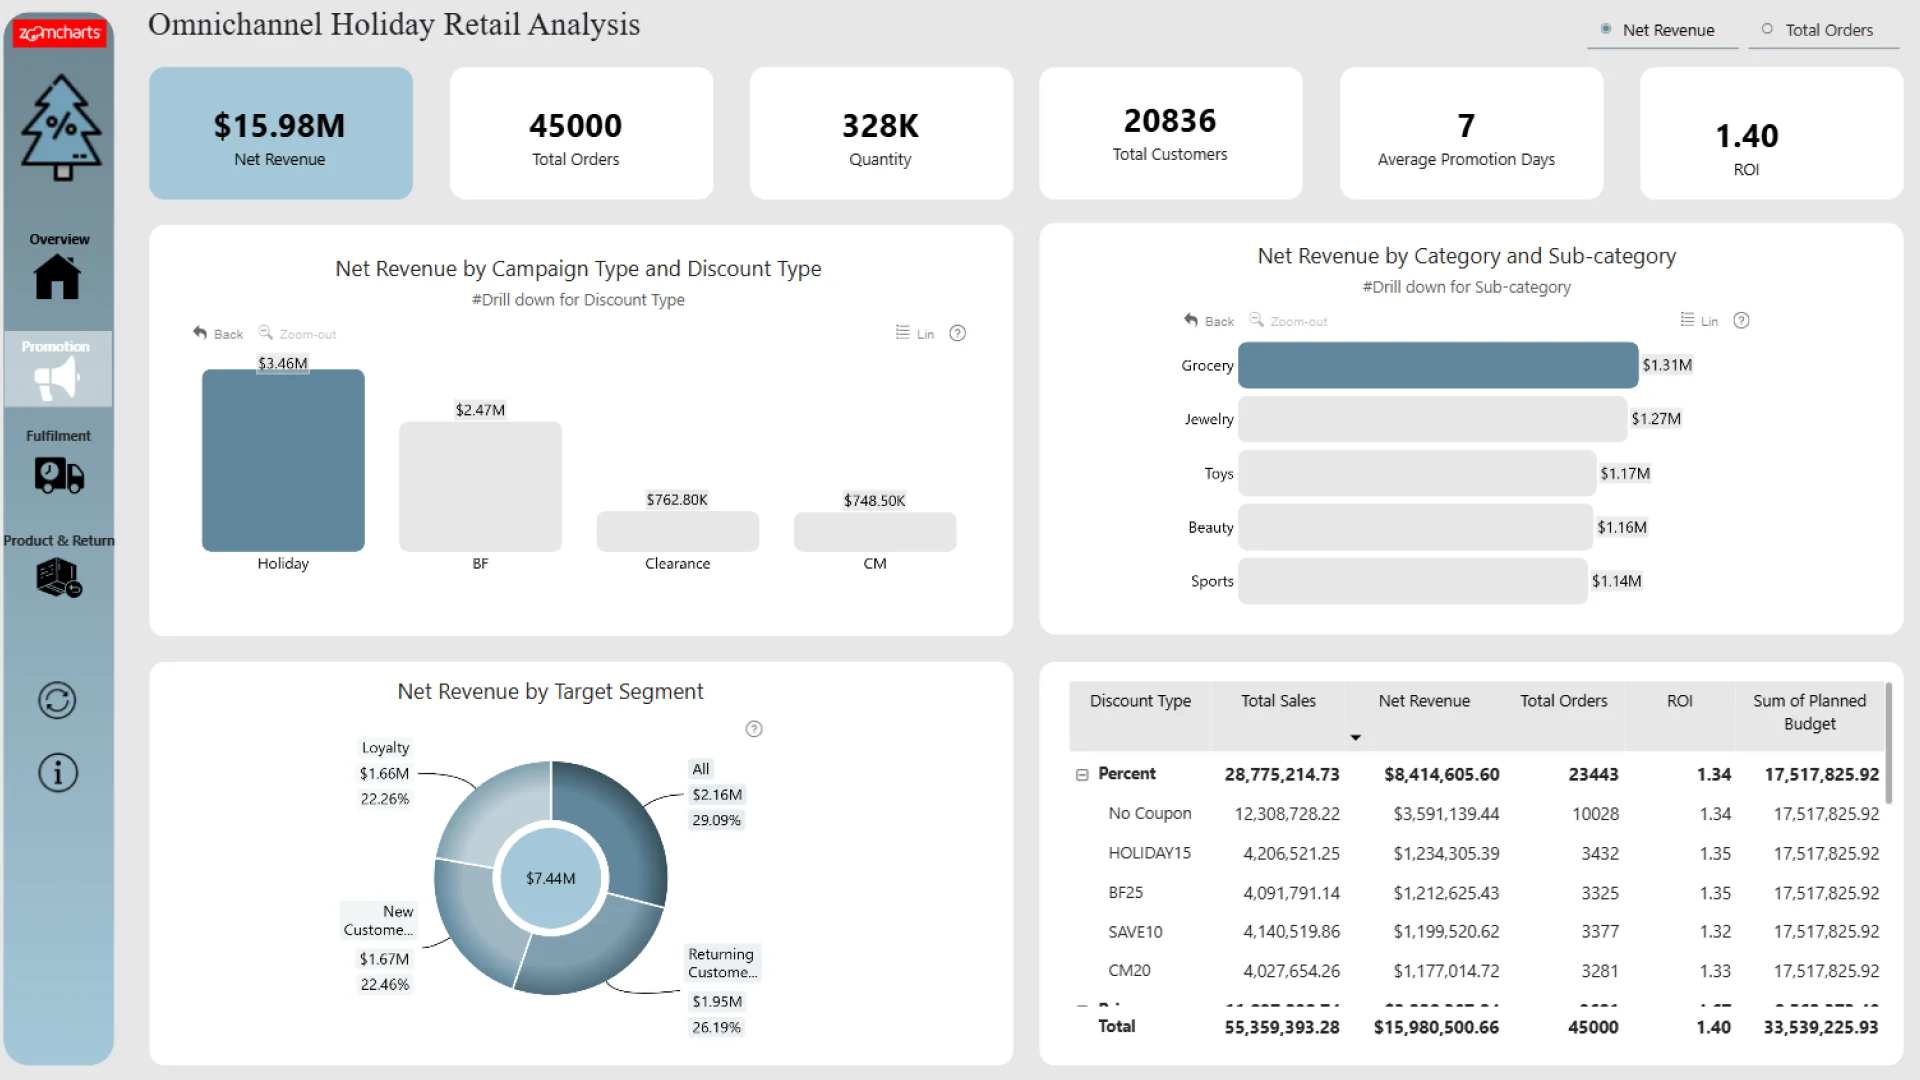Click the refresh circular arrows icon
Viewport: 1920px width, 1080px height.
click(57, 700)
